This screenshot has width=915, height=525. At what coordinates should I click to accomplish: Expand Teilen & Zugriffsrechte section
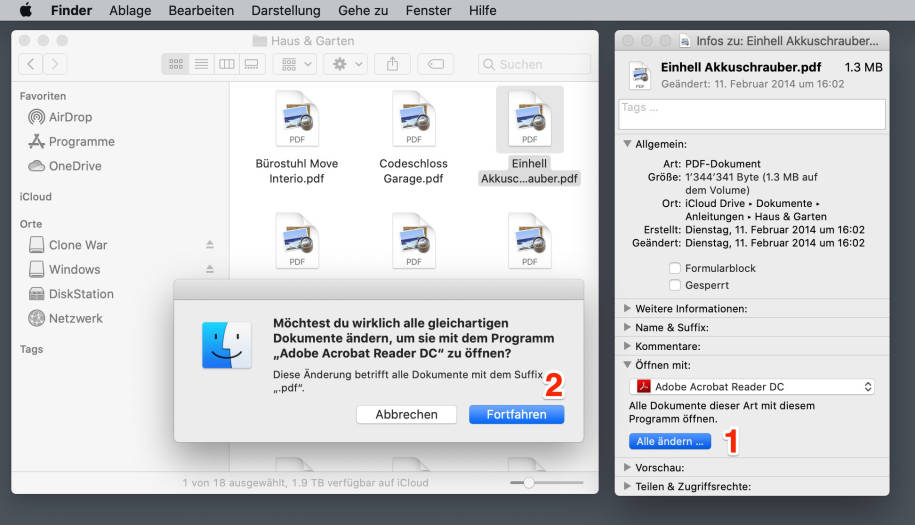pyautogui.click(x=627, y=486)
